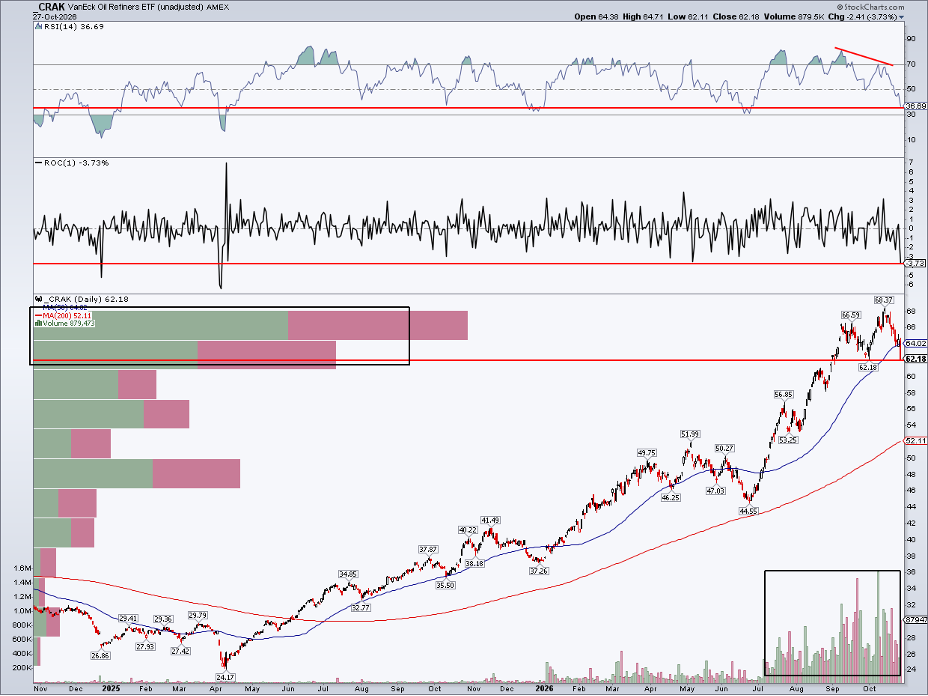928x696 pixels.
Task: Click the 27.42 price label
Action: coord(181,652)
